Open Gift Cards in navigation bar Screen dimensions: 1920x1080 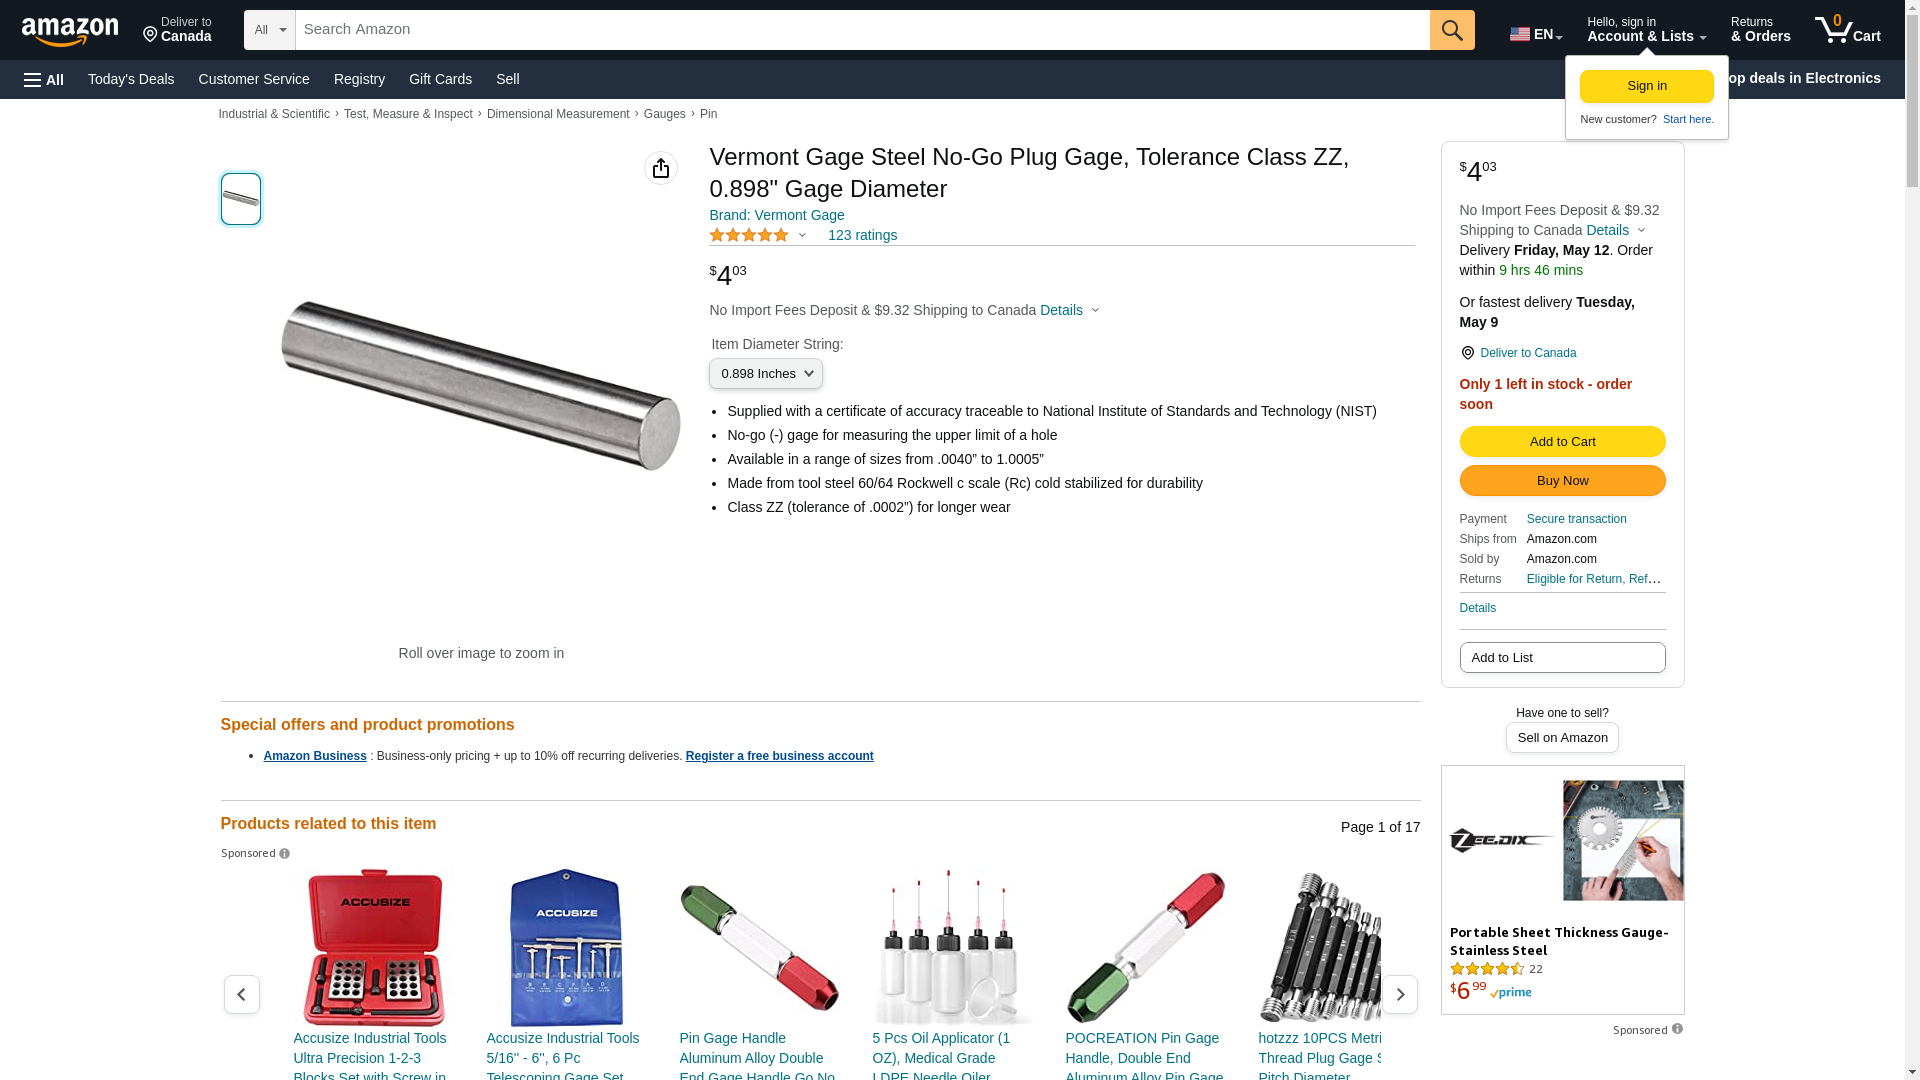(x=440, y=79)
